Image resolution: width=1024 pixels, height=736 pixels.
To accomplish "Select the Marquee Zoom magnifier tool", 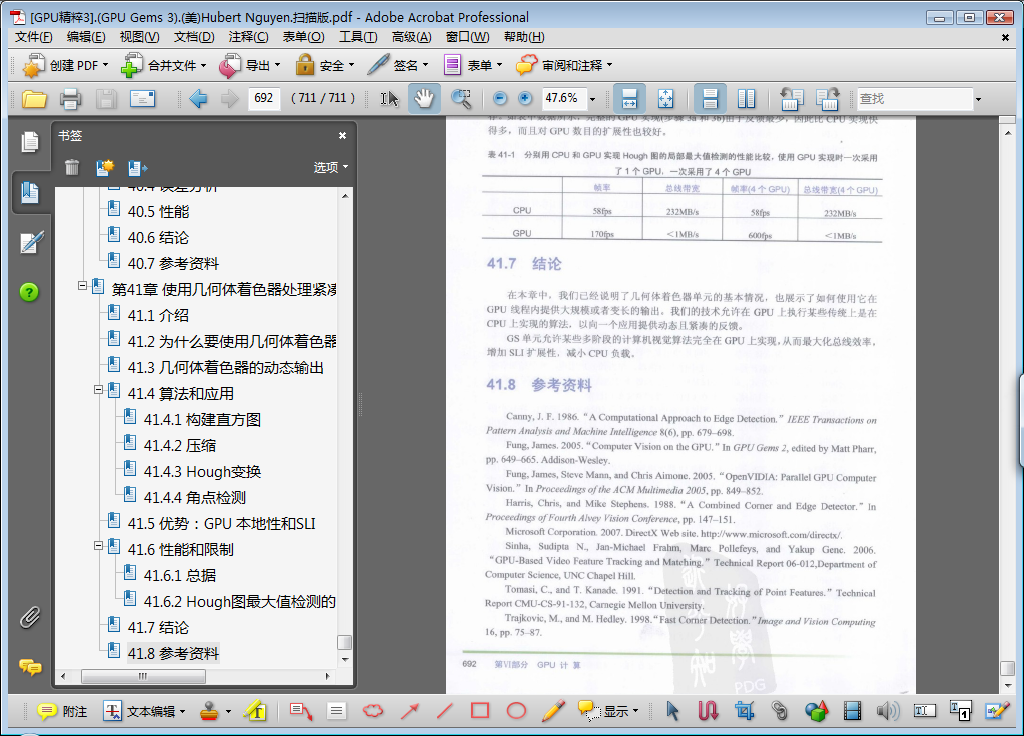I will coord(461,98).
